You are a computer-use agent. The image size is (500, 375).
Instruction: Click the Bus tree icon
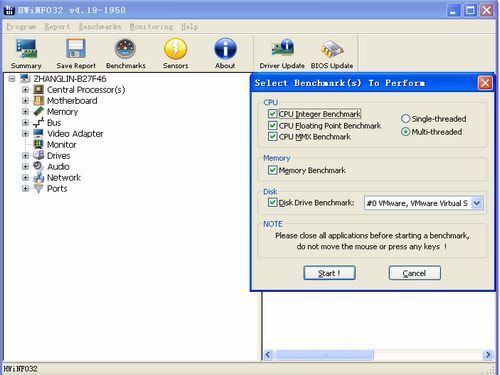tap(39, 123)
